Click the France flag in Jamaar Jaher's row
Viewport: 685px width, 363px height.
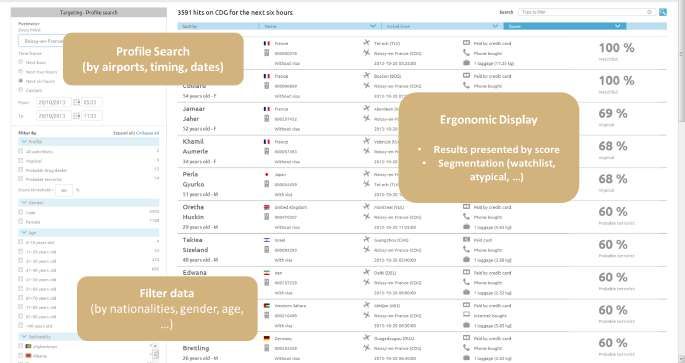tap(266, 109)
